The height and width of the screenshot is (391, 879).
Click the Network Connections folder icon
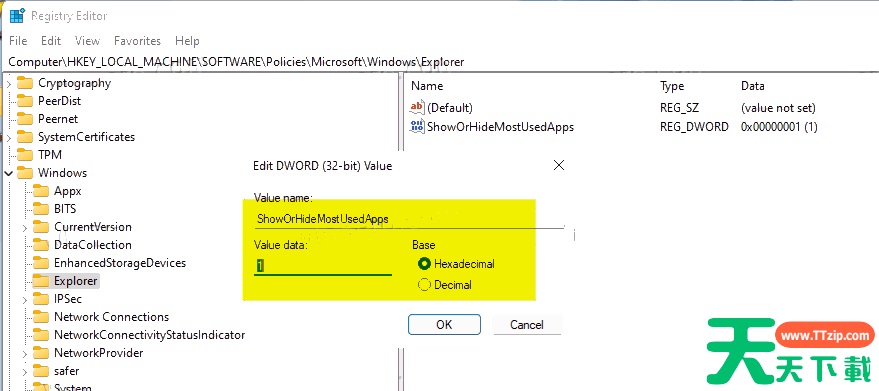coord(41,317)
